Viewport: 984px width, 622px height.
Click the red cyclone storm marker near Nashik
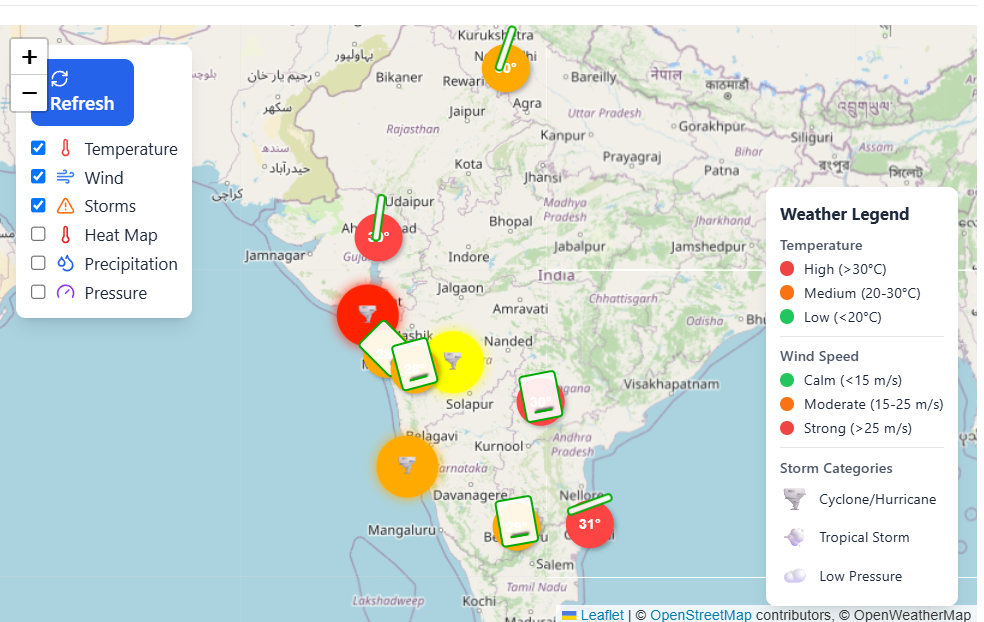click(367, 314)
